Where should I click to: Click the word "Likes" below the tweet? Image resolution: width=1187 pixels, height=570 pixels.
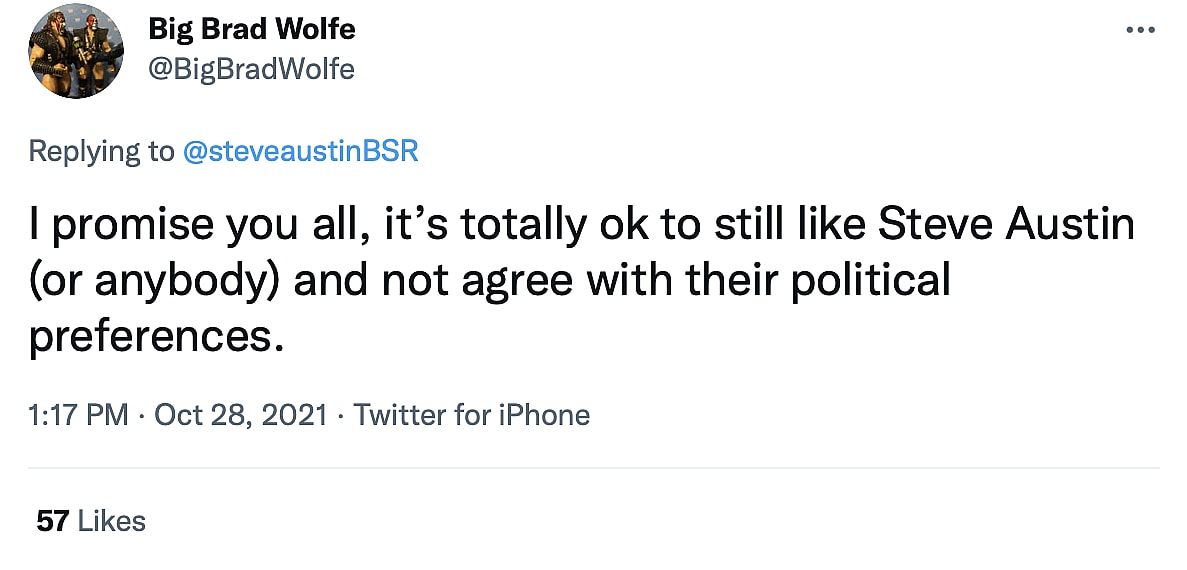click(111, 521)
